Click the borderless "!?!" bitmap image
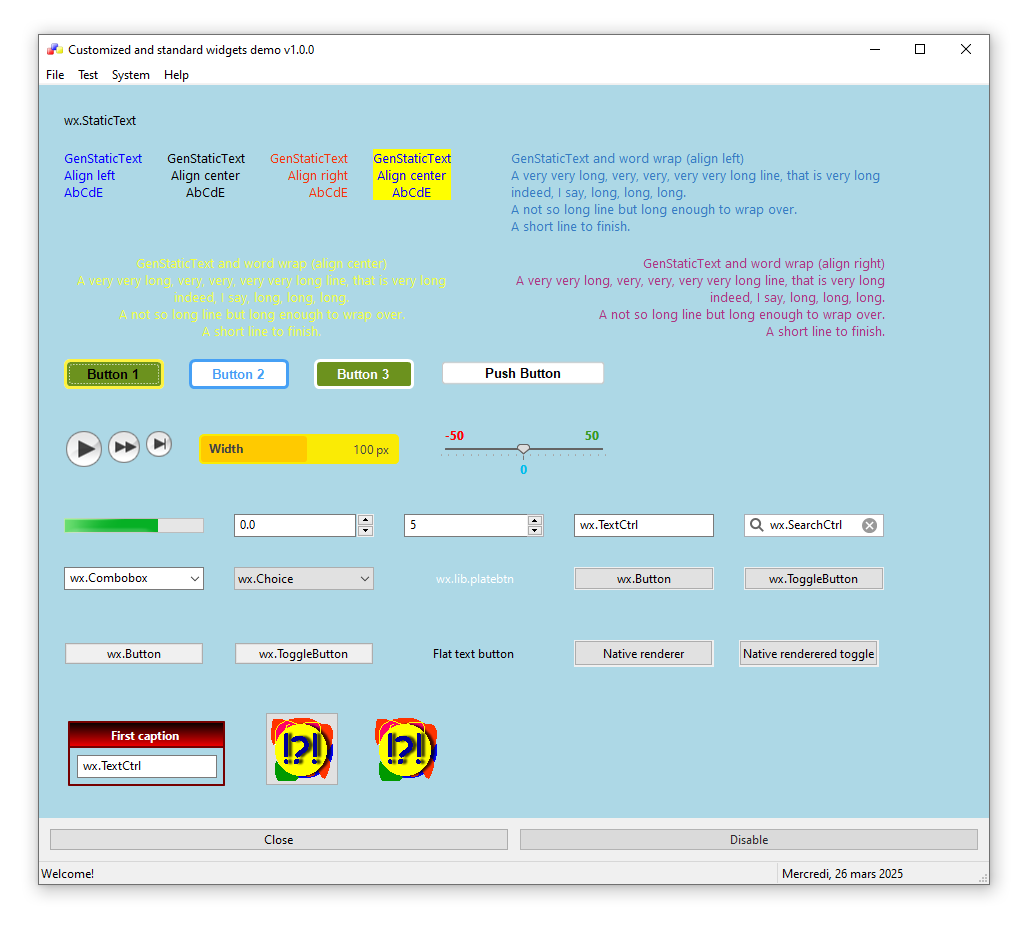 [x=406, y=749]
